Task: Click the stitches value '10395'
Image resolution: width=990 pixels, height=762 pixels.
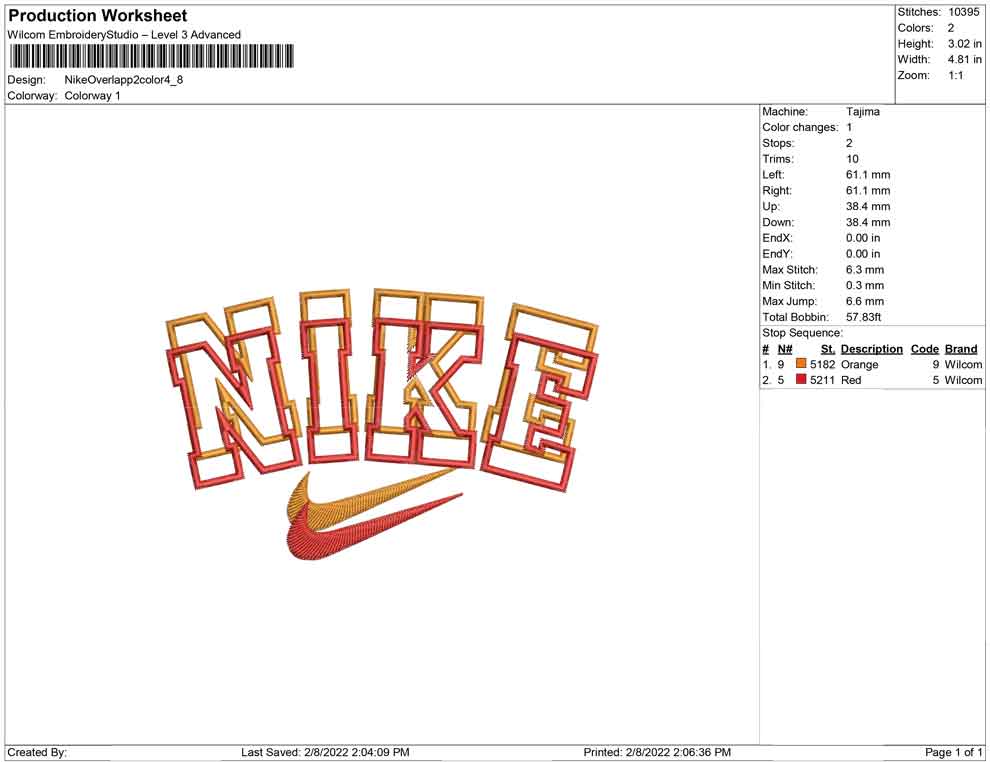Action: 963,12
